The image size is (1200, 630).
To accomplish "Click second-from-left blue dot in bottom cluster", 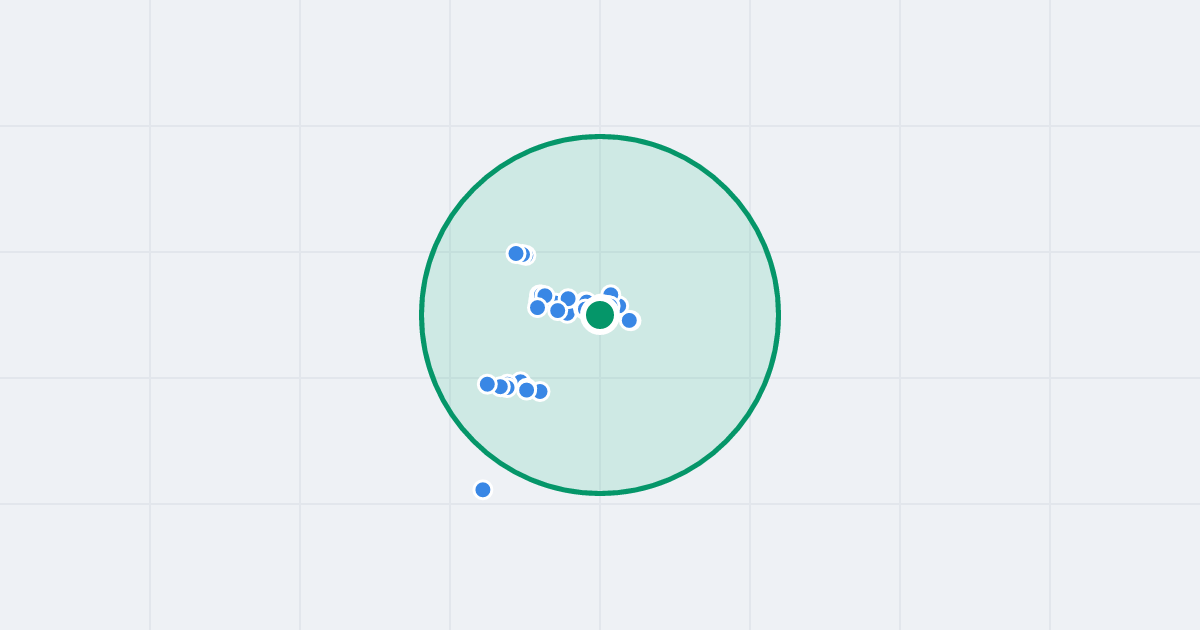I will 500,387.
